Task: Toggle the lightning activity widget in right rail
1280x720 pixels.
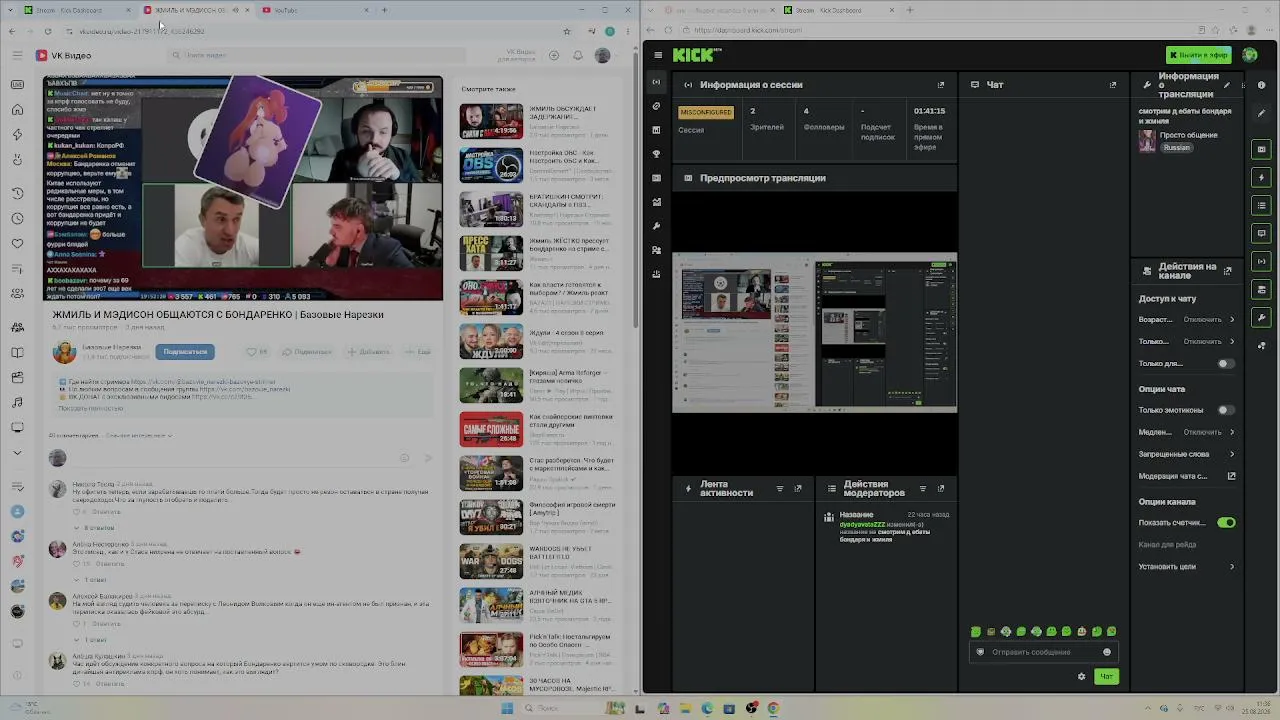Action: [1262, 177]
